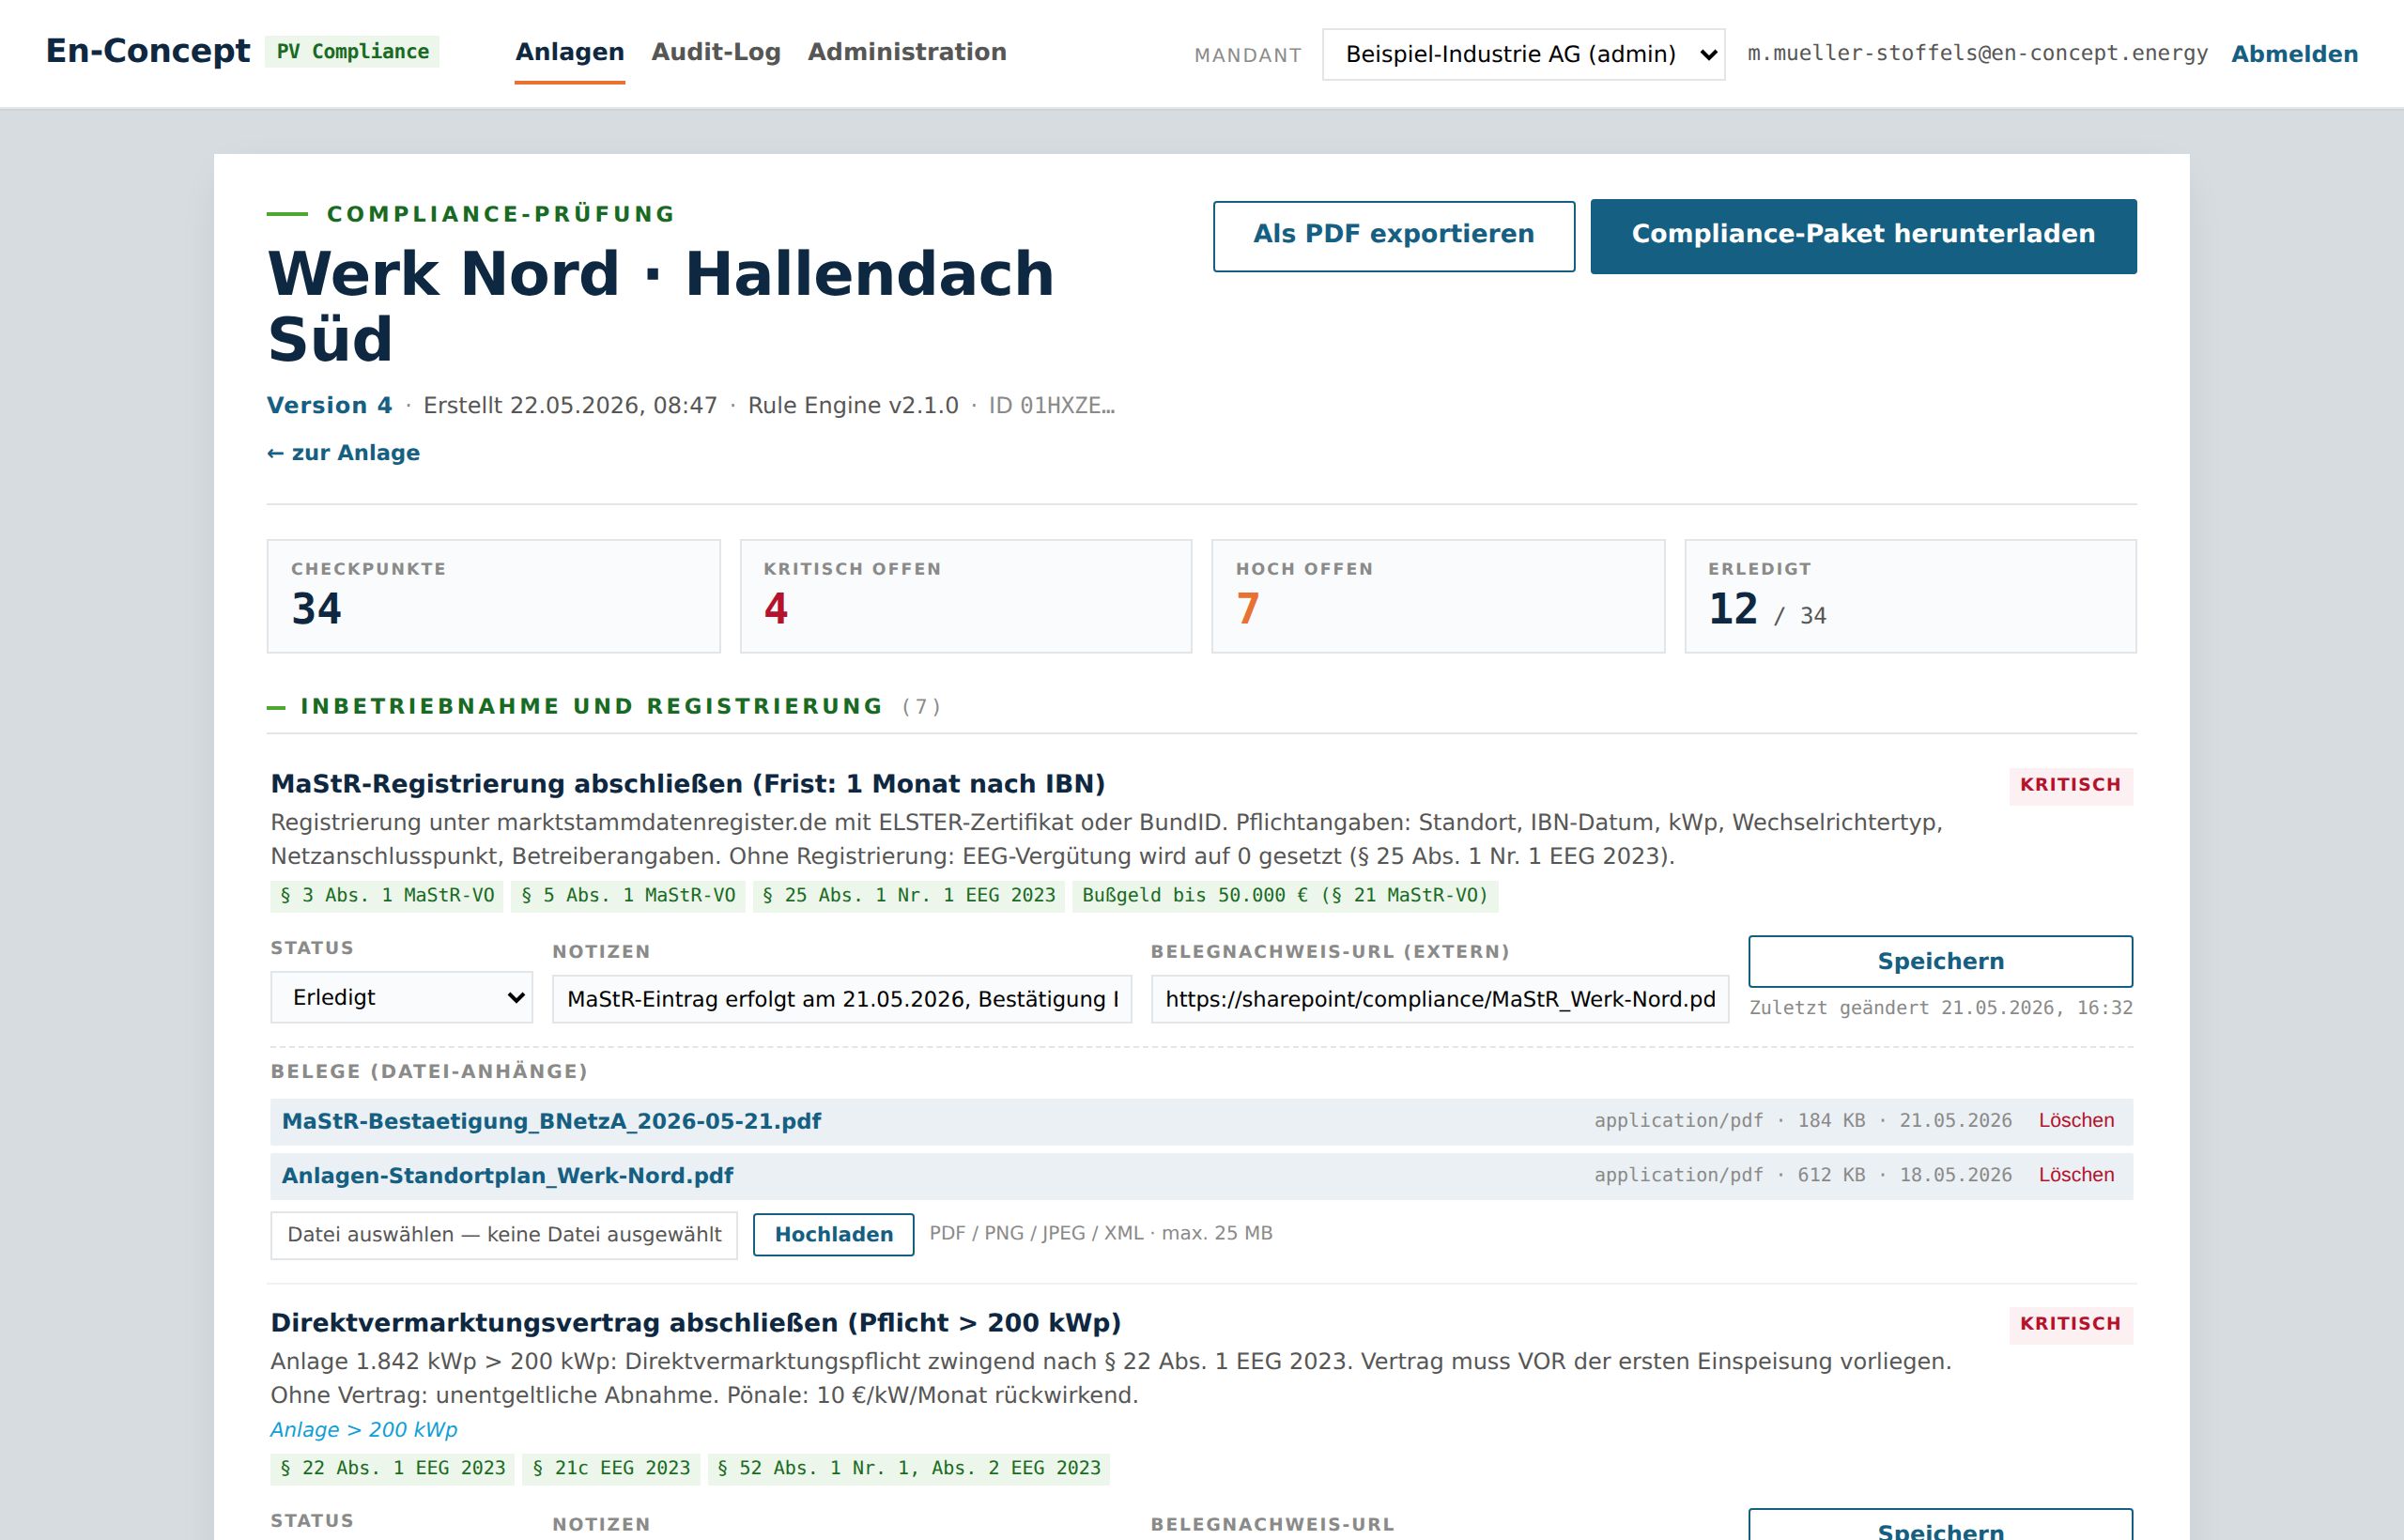The image size is (2404, 1540).
Task: Save the Direktvermarktungsvertrag checkpoint with Speichern
Action: tap(1940, 1525)
